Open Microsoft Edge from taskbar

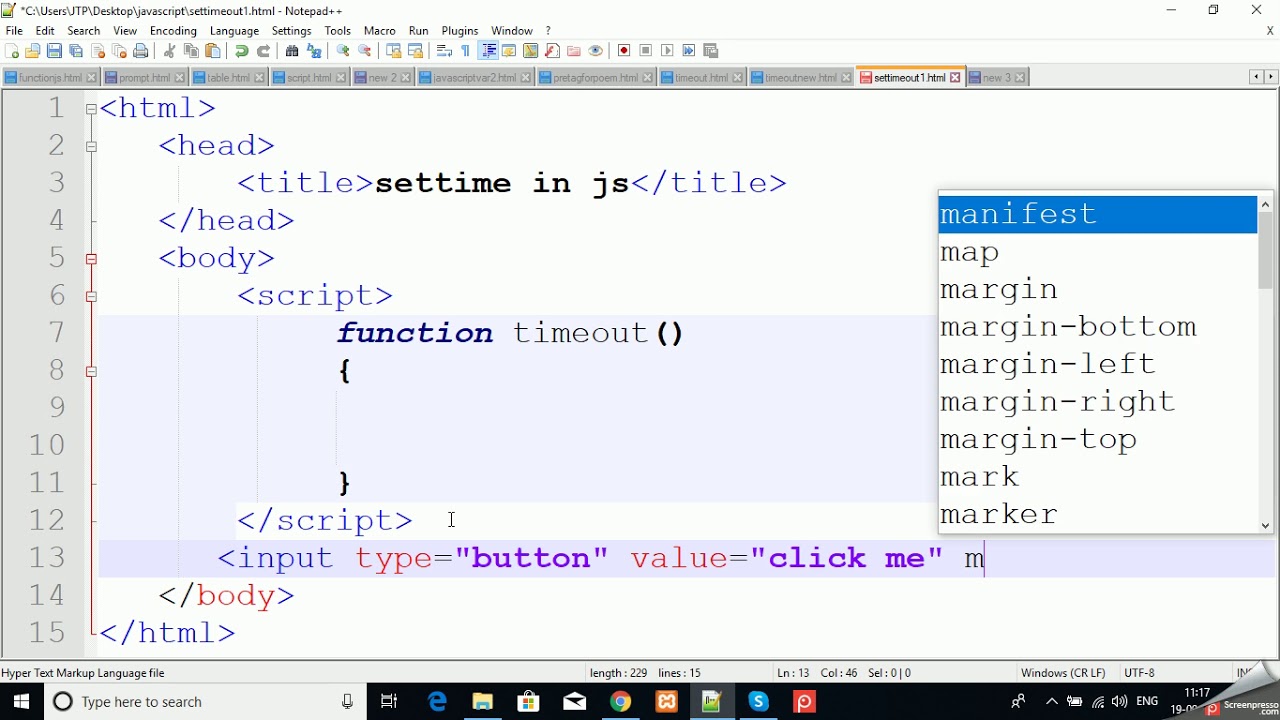tap(437, 702)
